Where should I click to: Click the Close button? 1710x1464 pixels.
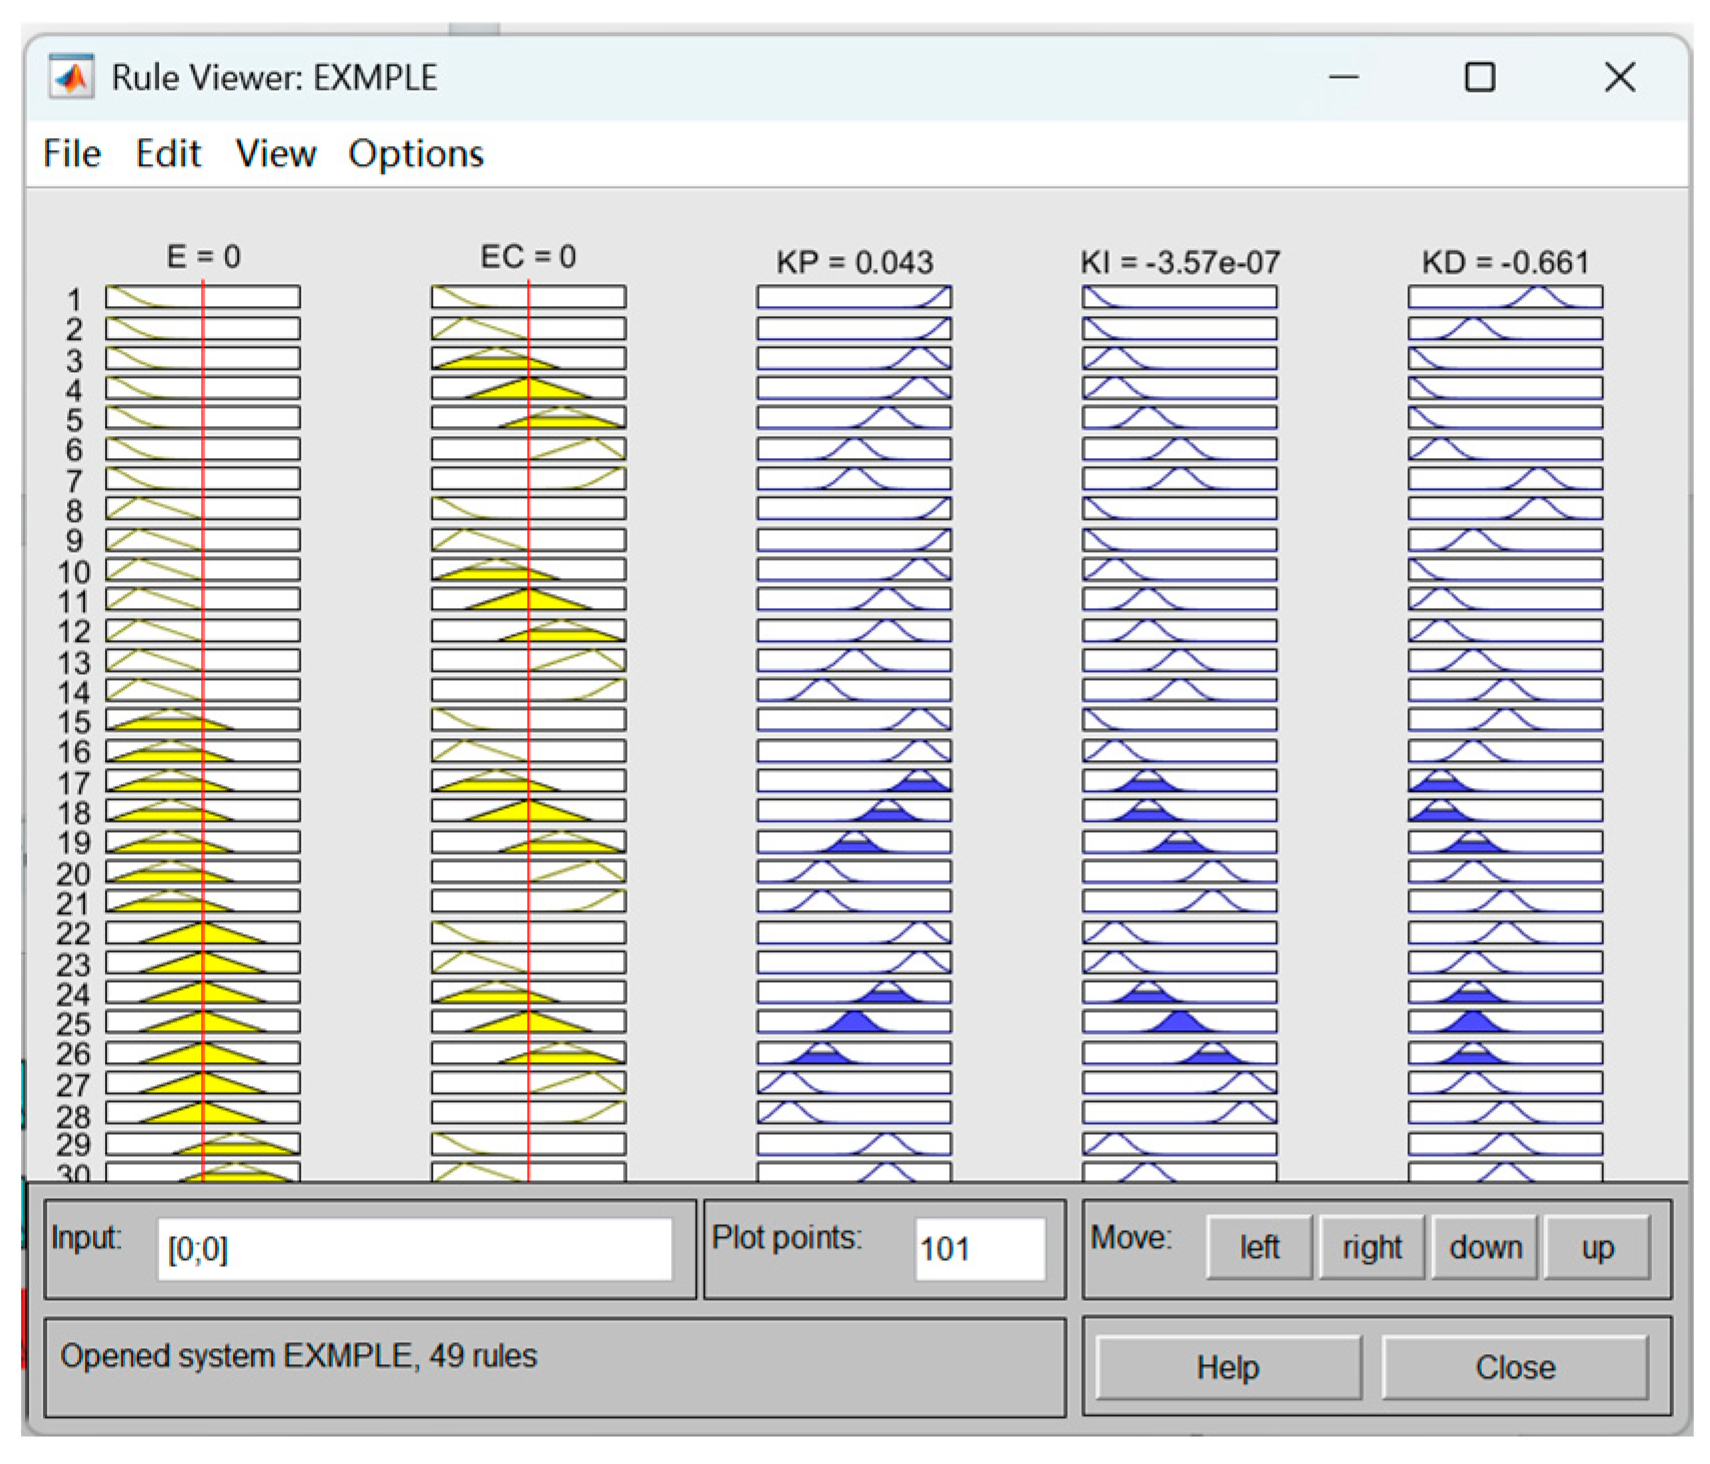point(1515,1367)
